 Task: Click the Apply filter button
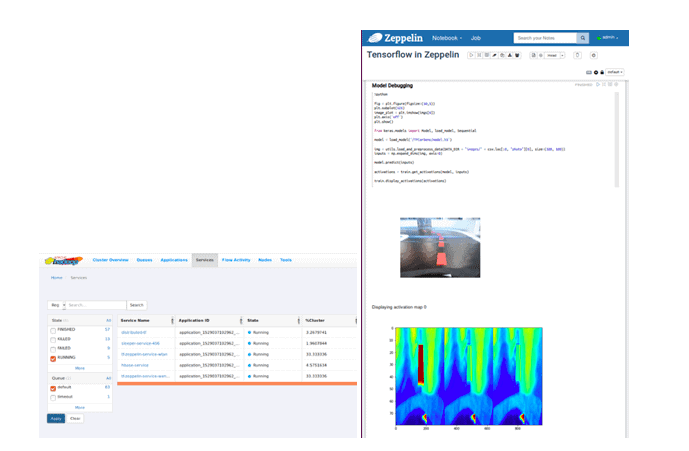[x=56, y=418]
